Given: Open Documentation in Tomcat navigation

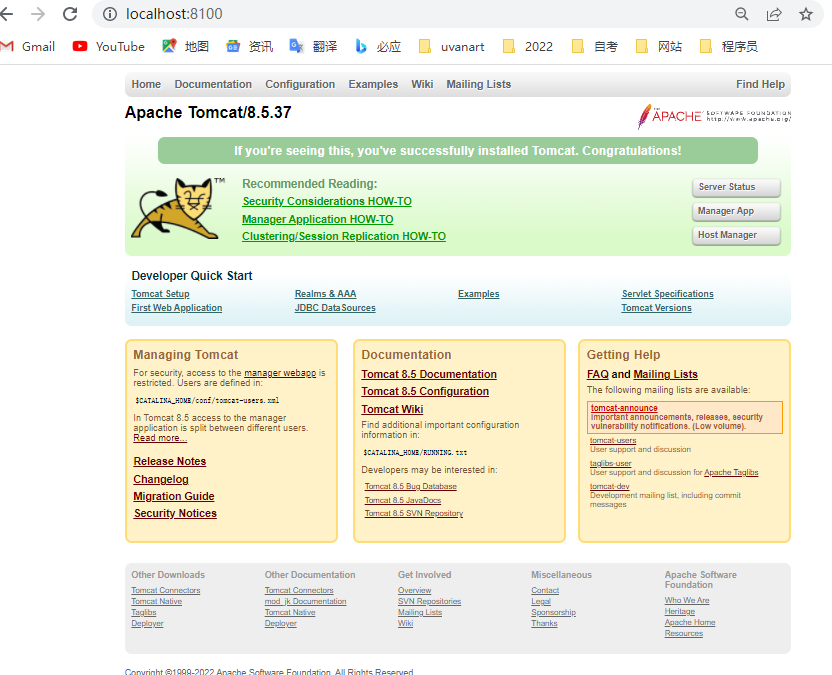Looking at the screenshot, I should point(213,84).
